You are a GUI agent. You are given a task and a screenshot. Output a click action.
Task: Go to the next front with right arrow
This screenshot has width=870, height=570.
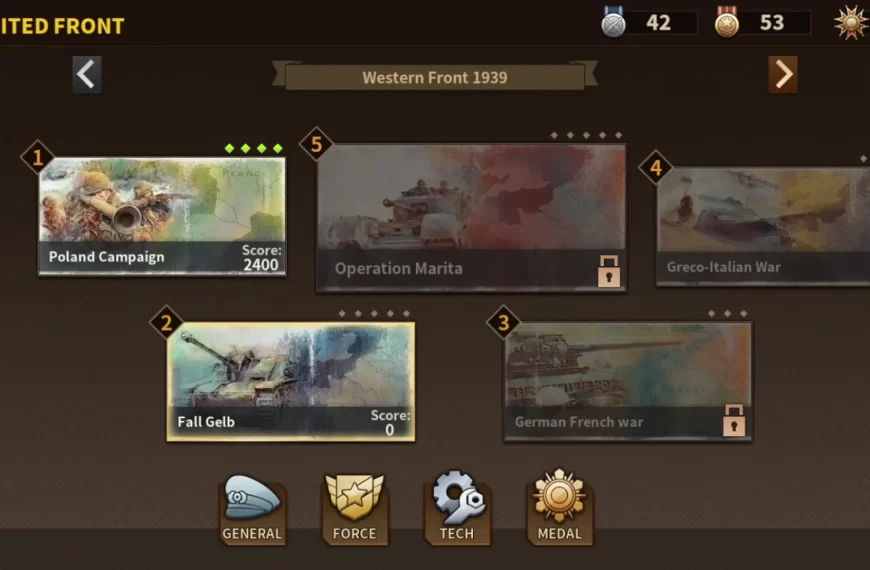783,74
